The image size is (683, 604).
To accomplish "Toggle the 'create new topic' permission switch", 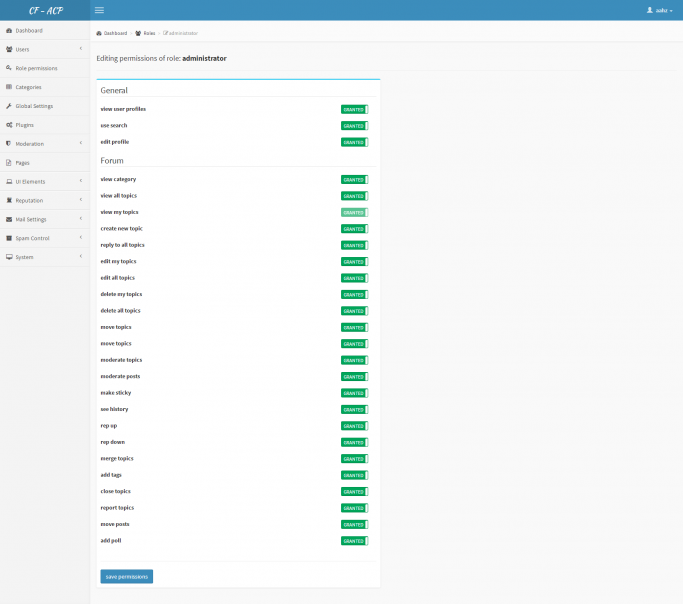I will tap(355, 229).
